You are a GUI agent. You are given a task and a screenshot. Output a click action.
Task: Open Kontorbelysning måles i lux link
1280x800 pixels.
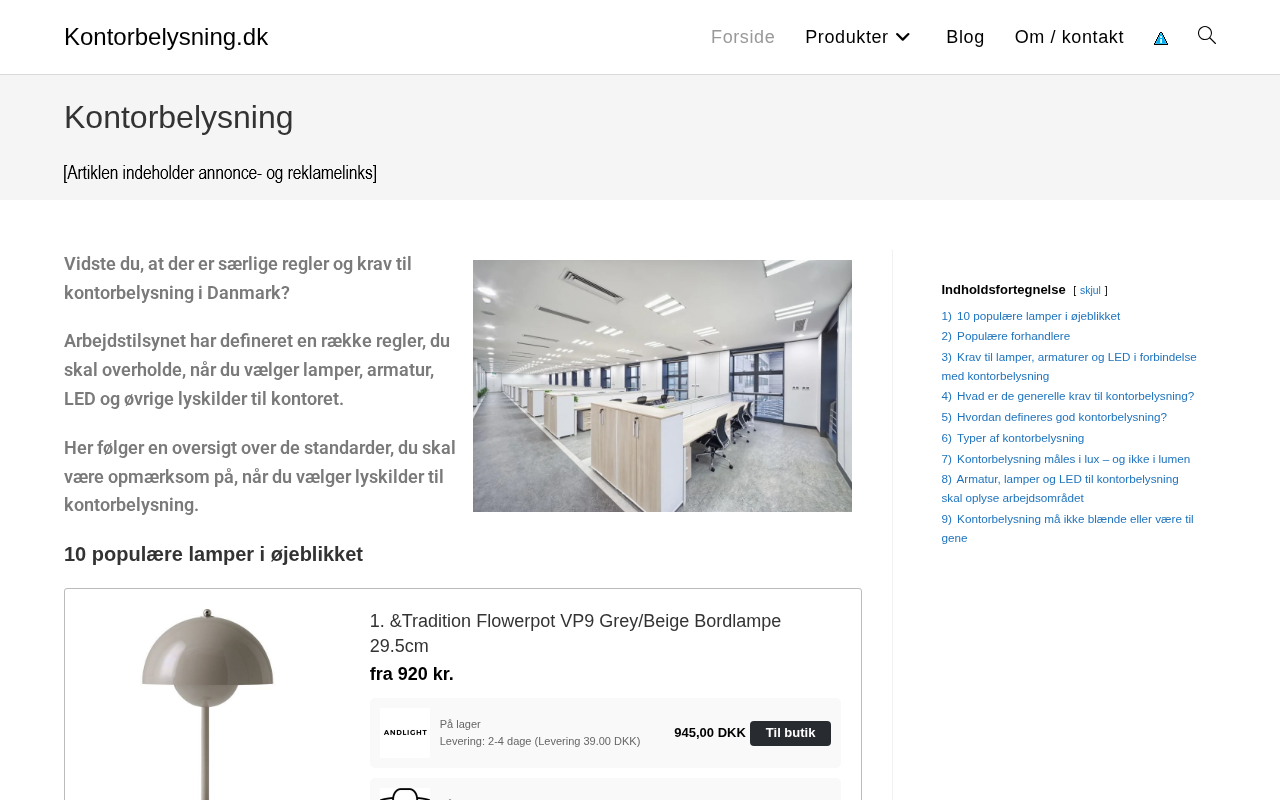pyautogui.click(x=1066, y=459)
